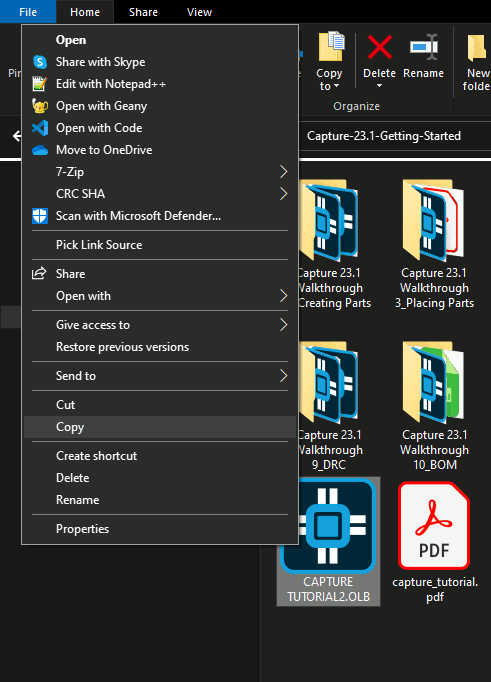Choose Create shortcut menu entry
Image resolution: width=491 pixels, height=682 pixels.
pos(160,456)
